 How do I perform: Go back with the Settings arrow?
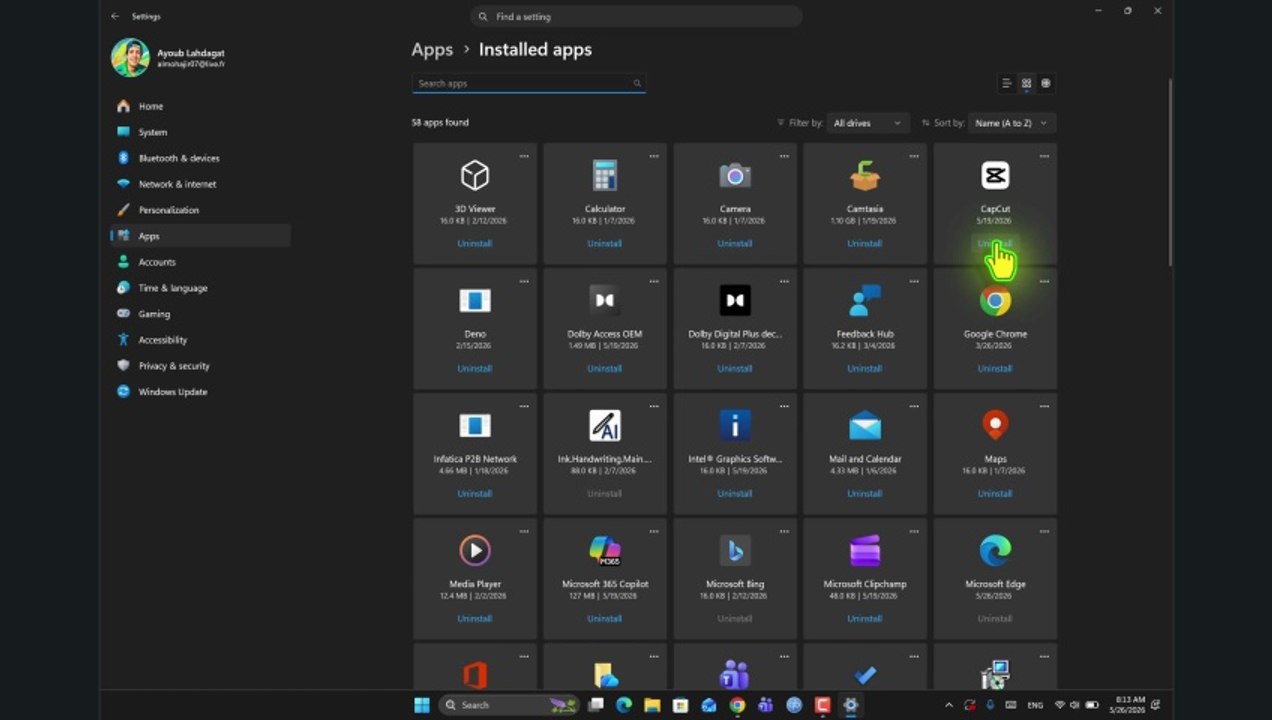pos(115,17)
